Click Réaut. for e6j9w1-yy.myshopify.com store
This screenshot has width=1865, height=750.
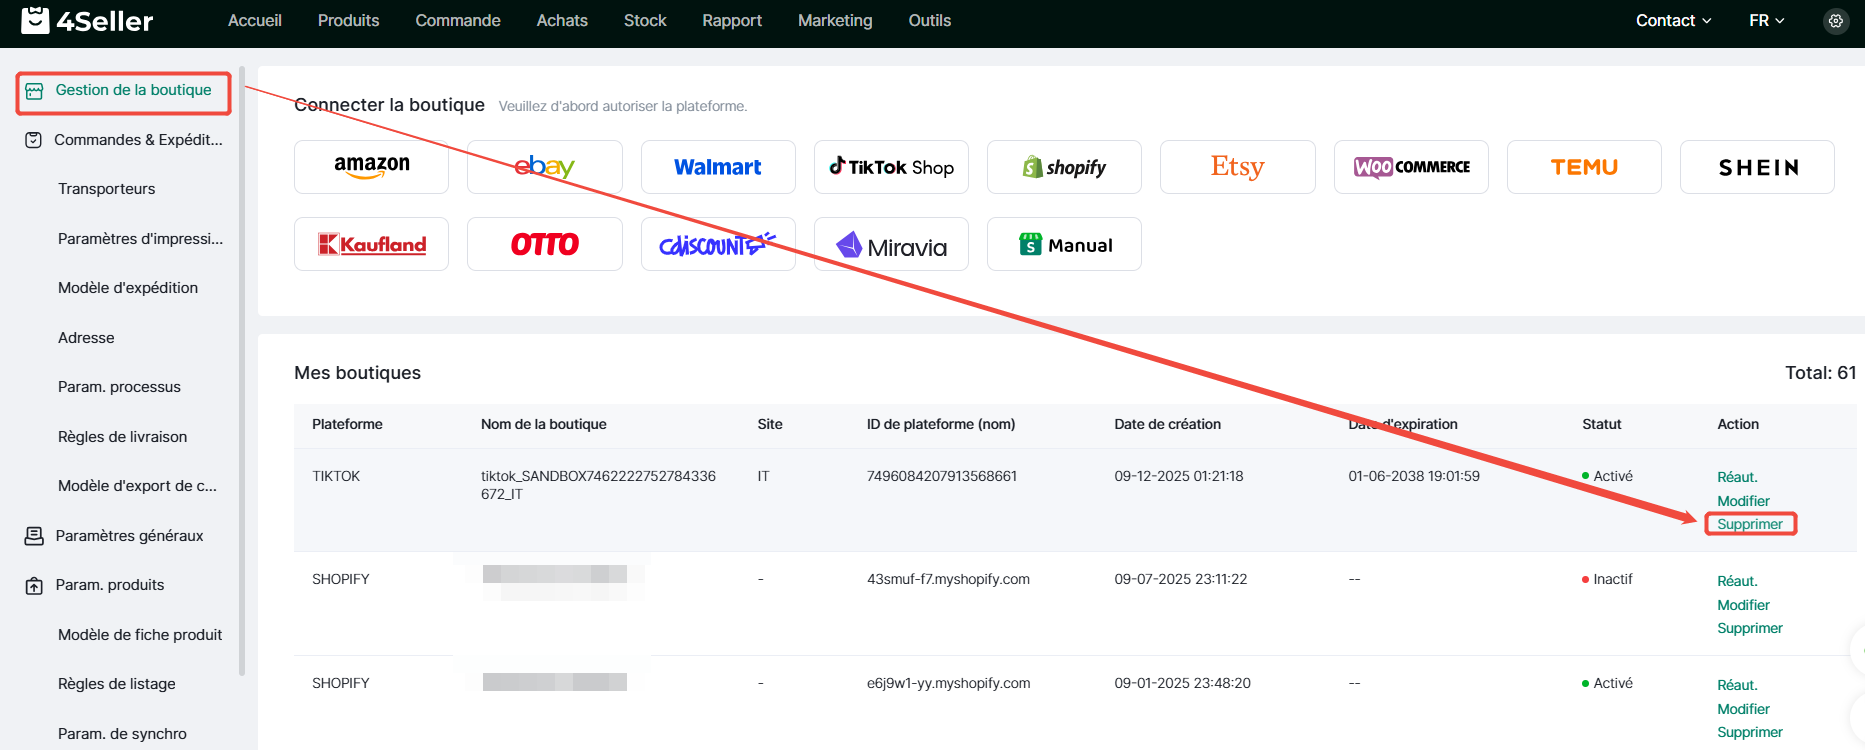click(1737, 685)
